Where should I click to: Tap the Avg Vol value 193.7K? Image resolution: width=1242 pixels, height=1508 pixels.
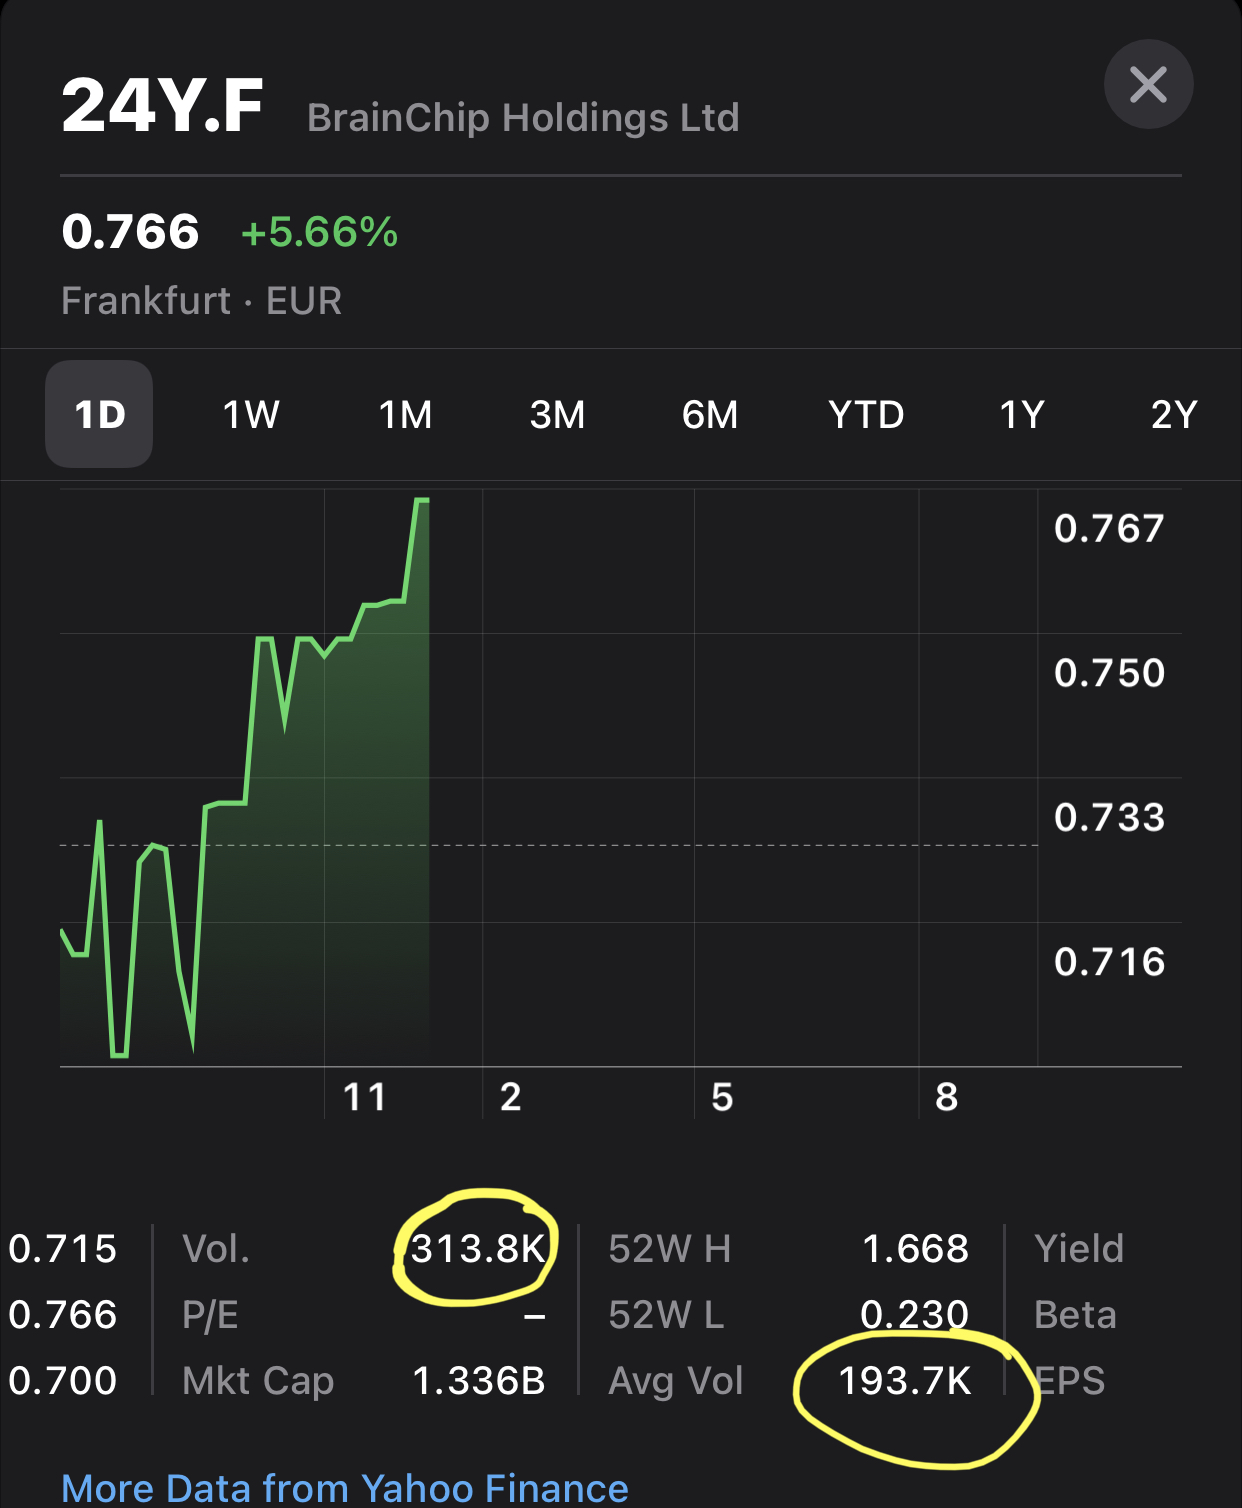point(904,1380)
